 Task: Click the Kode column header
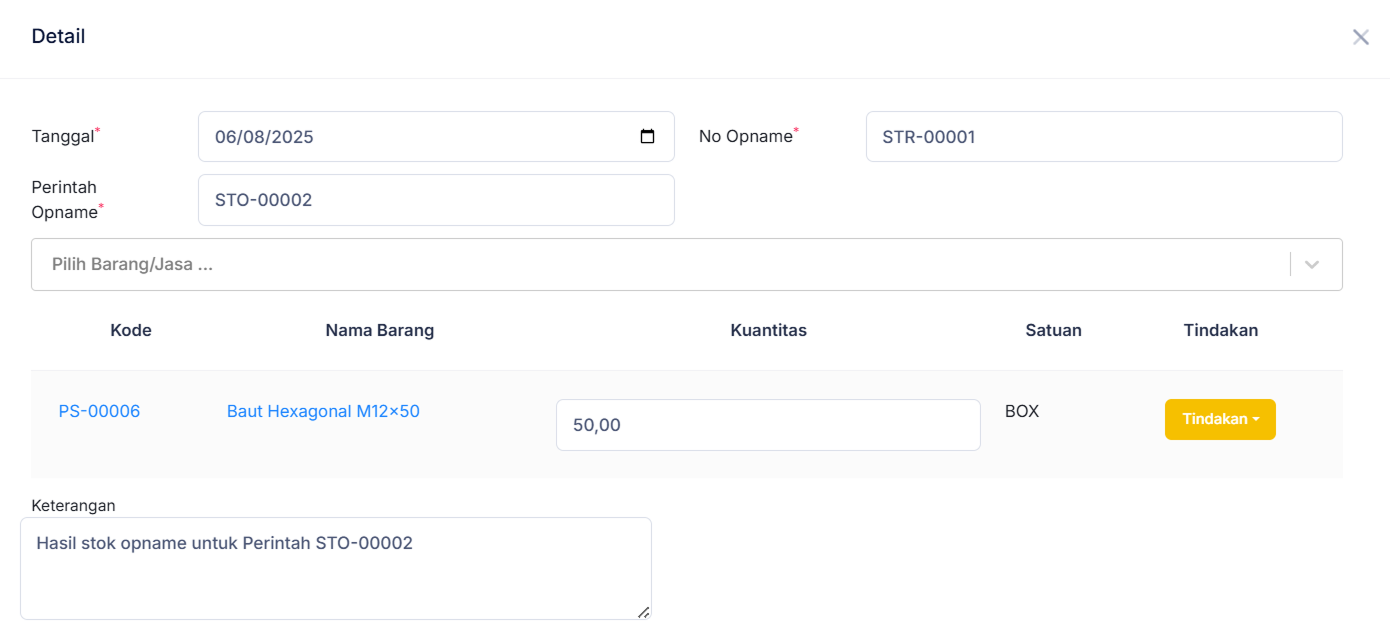[131, 330]
